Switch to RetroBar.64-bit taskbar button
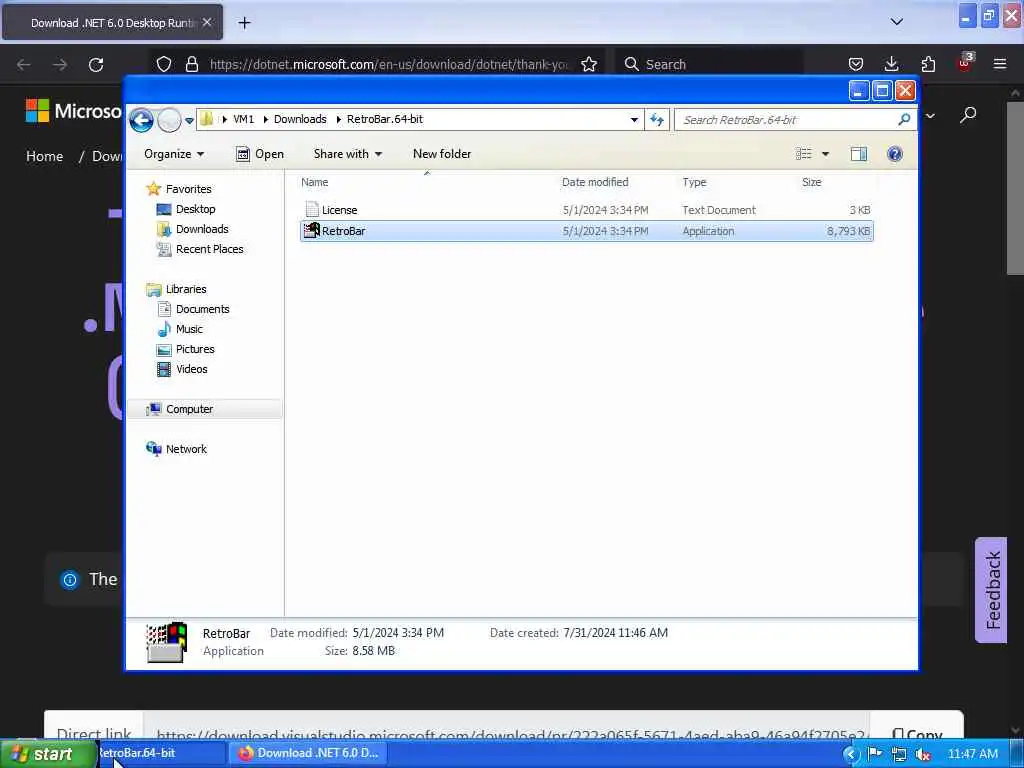1024x768 pixels. [x=162, y=753]
